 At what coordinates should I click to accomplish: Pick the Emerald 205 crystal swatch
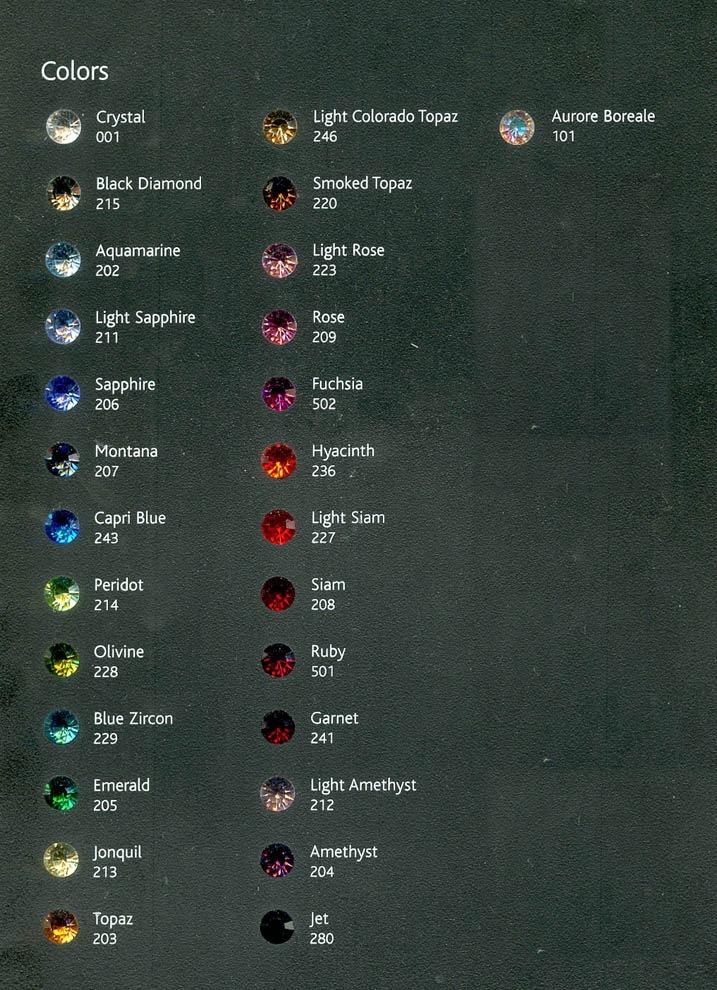61,794
